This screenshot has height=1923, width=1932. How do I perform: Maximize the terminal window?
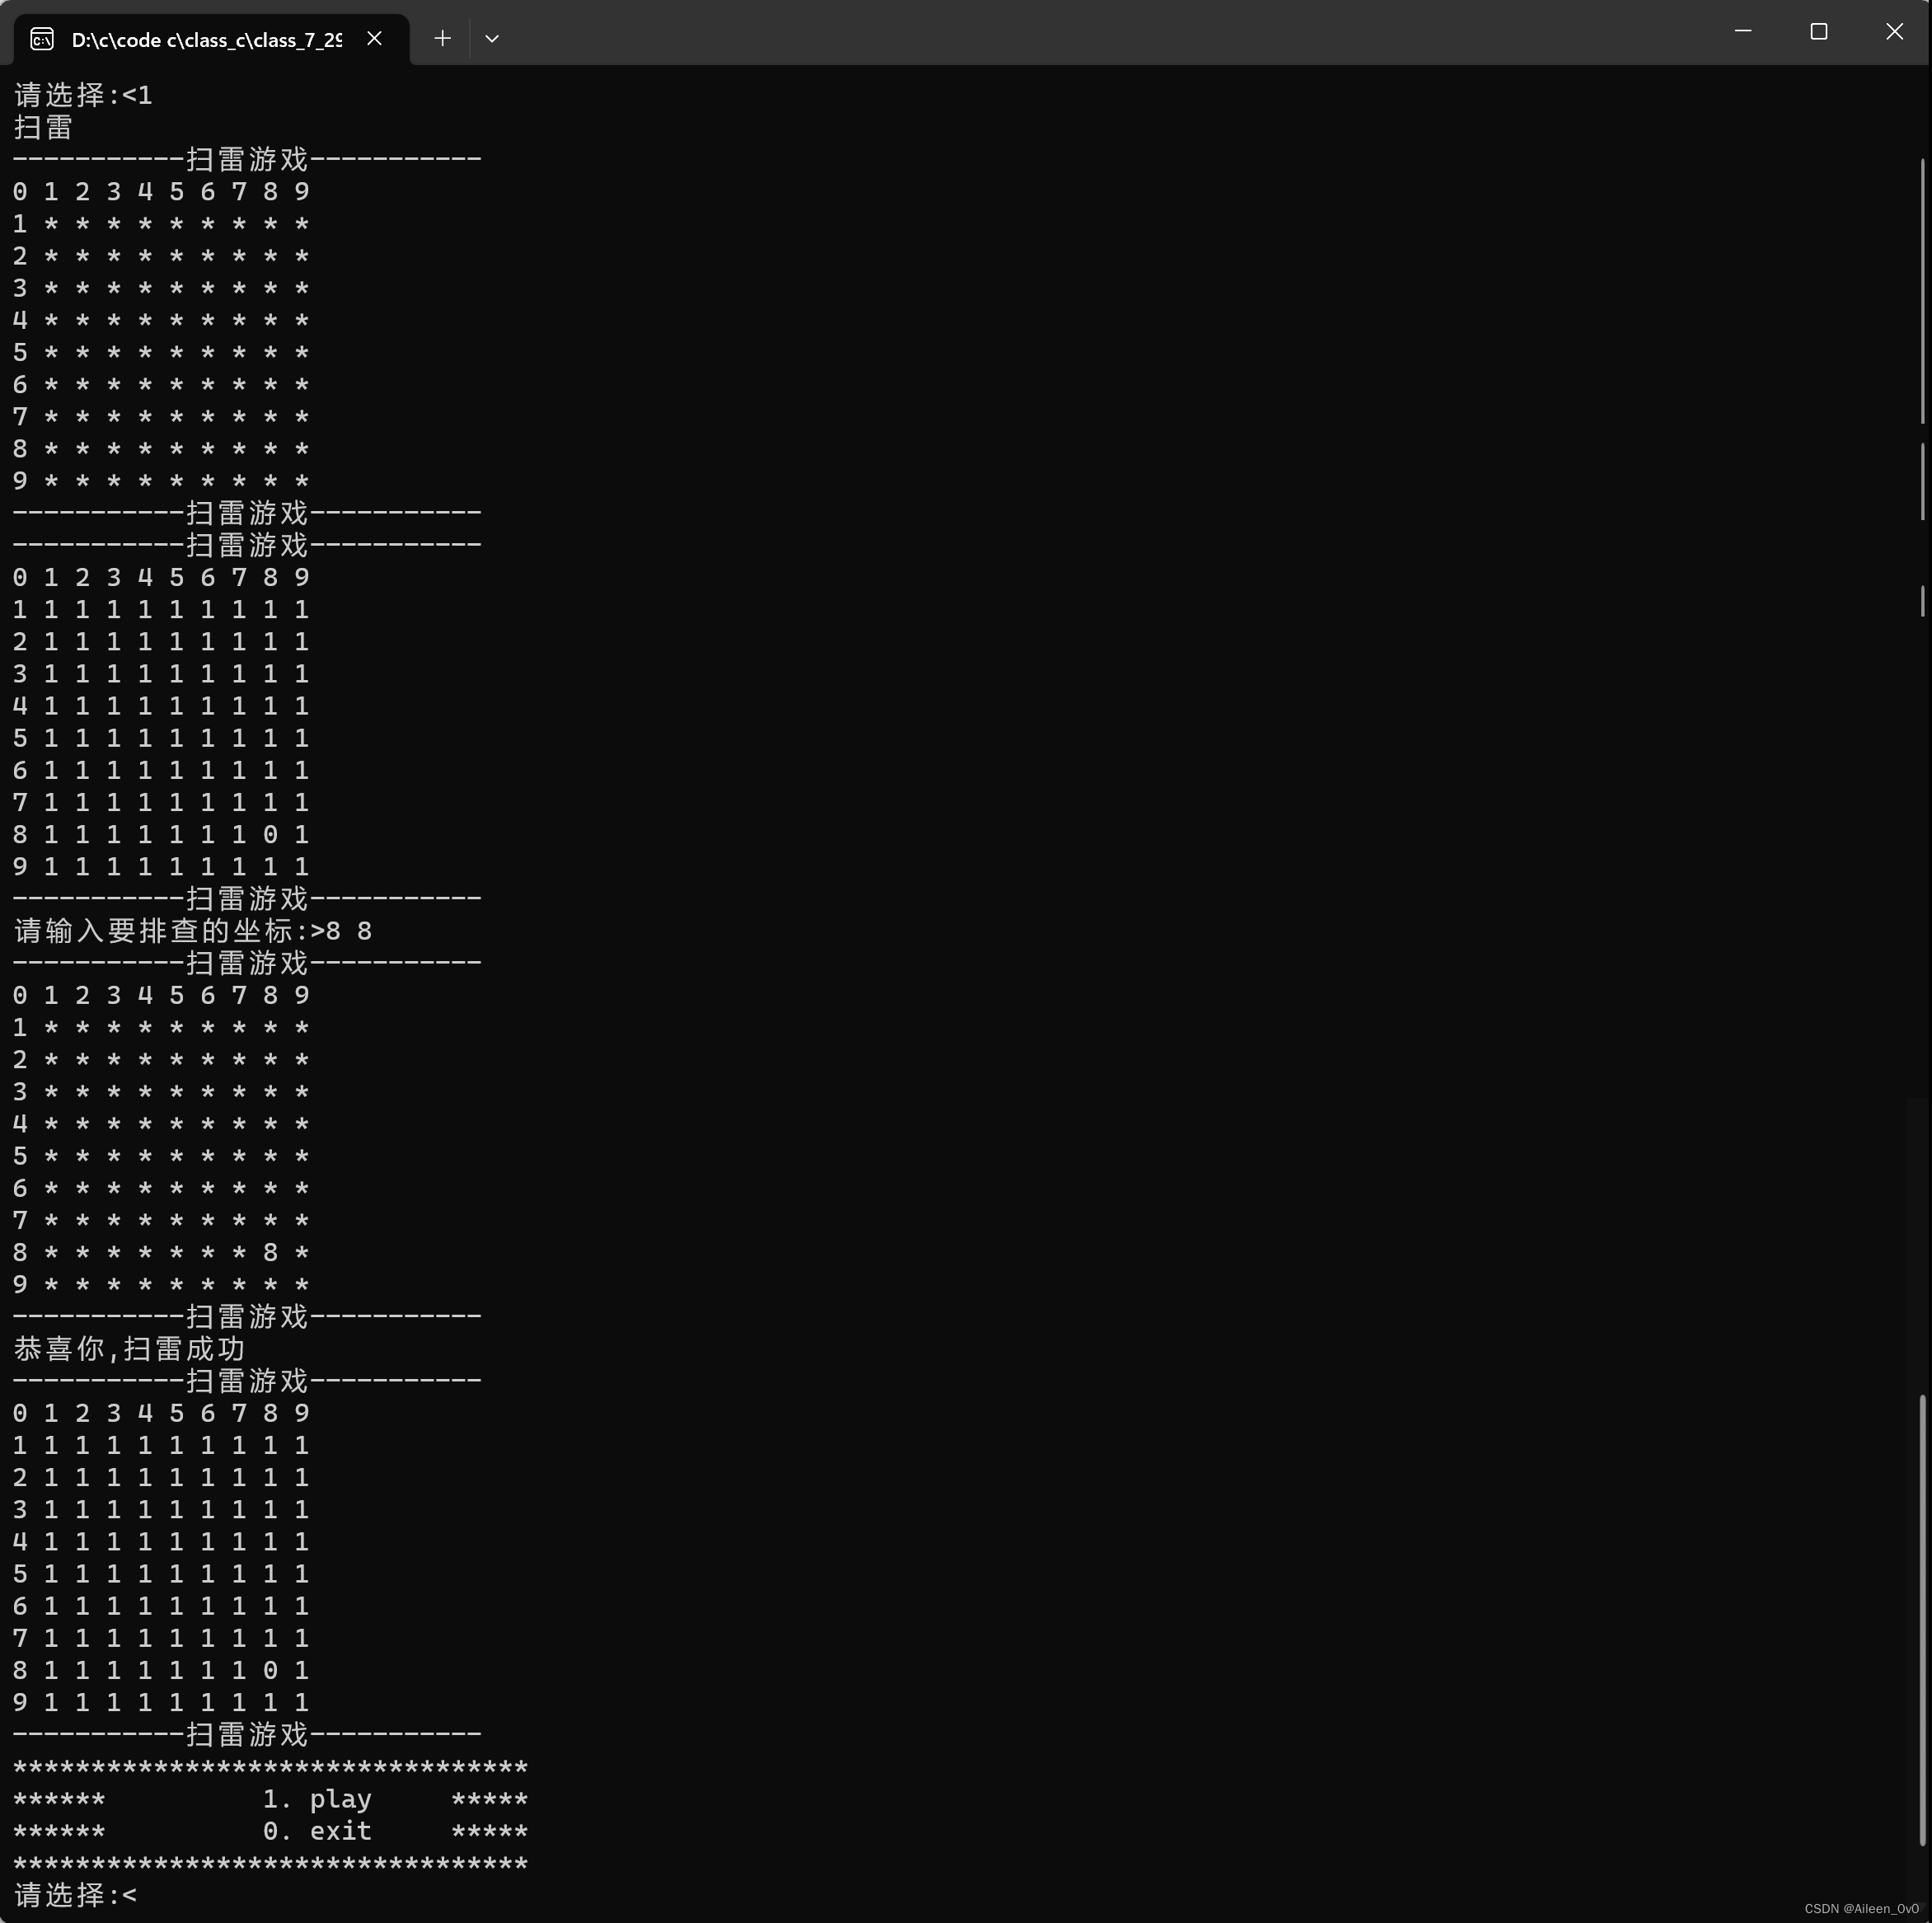point(1818,32)
